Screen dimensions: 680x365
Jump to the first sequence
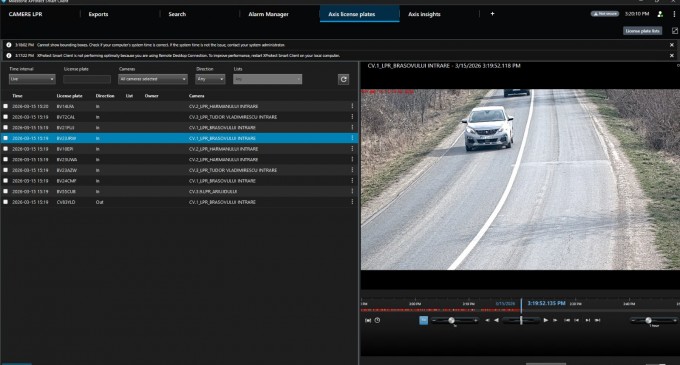[x=567, y=320]
